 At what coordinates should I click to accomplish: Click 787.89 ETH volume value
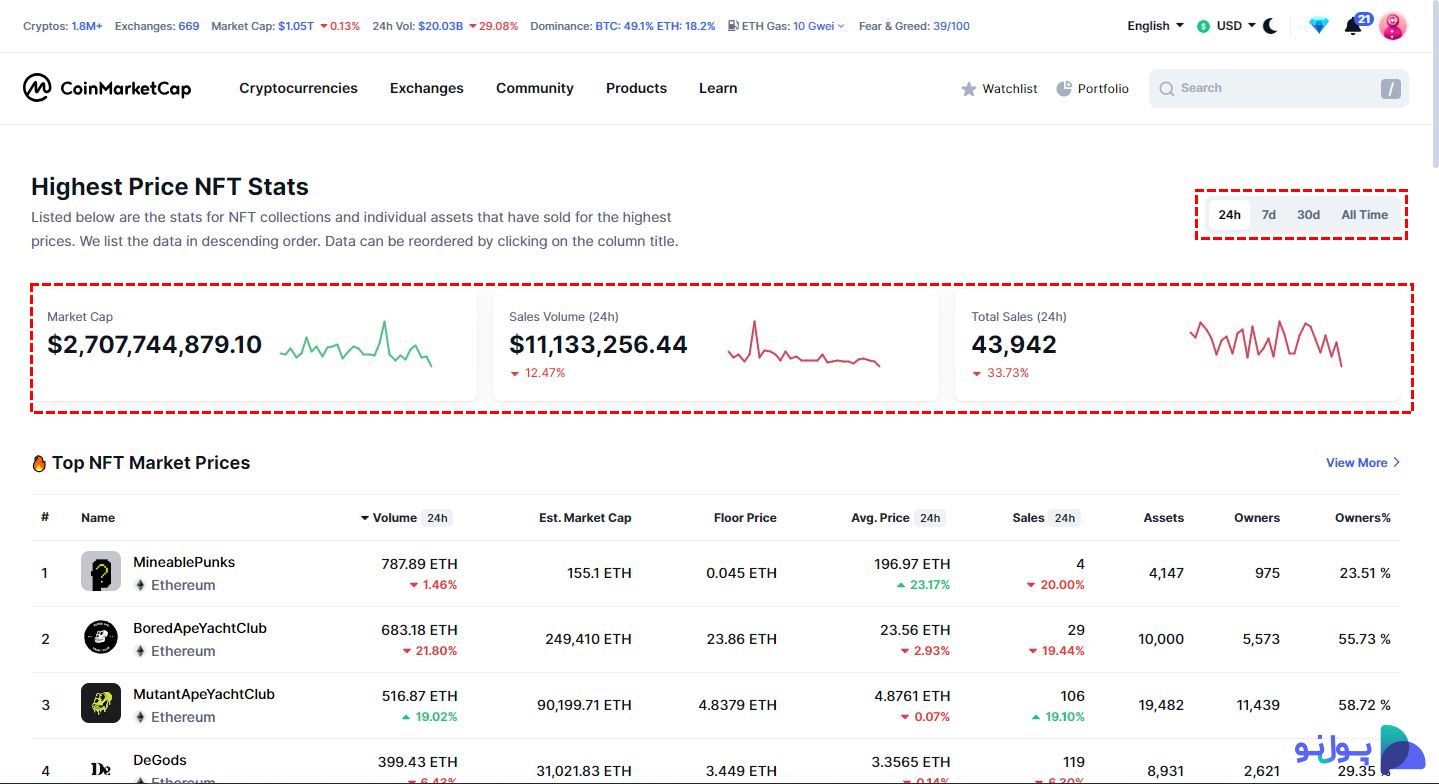tap(420, 564)
